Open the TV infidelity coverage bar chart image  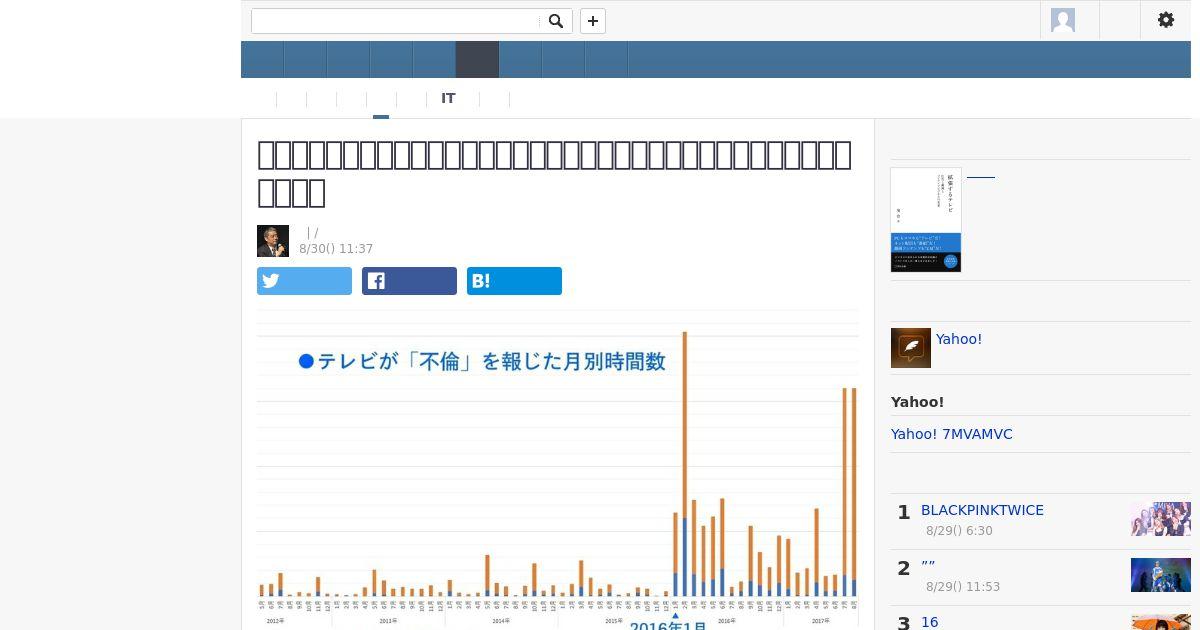pyautogui.click(x=558, y=470)
